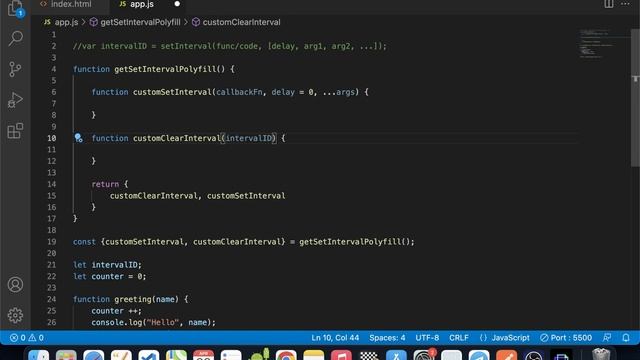This screenshot has width=640, height=360.
Task: Open Finder from the Dock
Action: (x=39, y=356)
